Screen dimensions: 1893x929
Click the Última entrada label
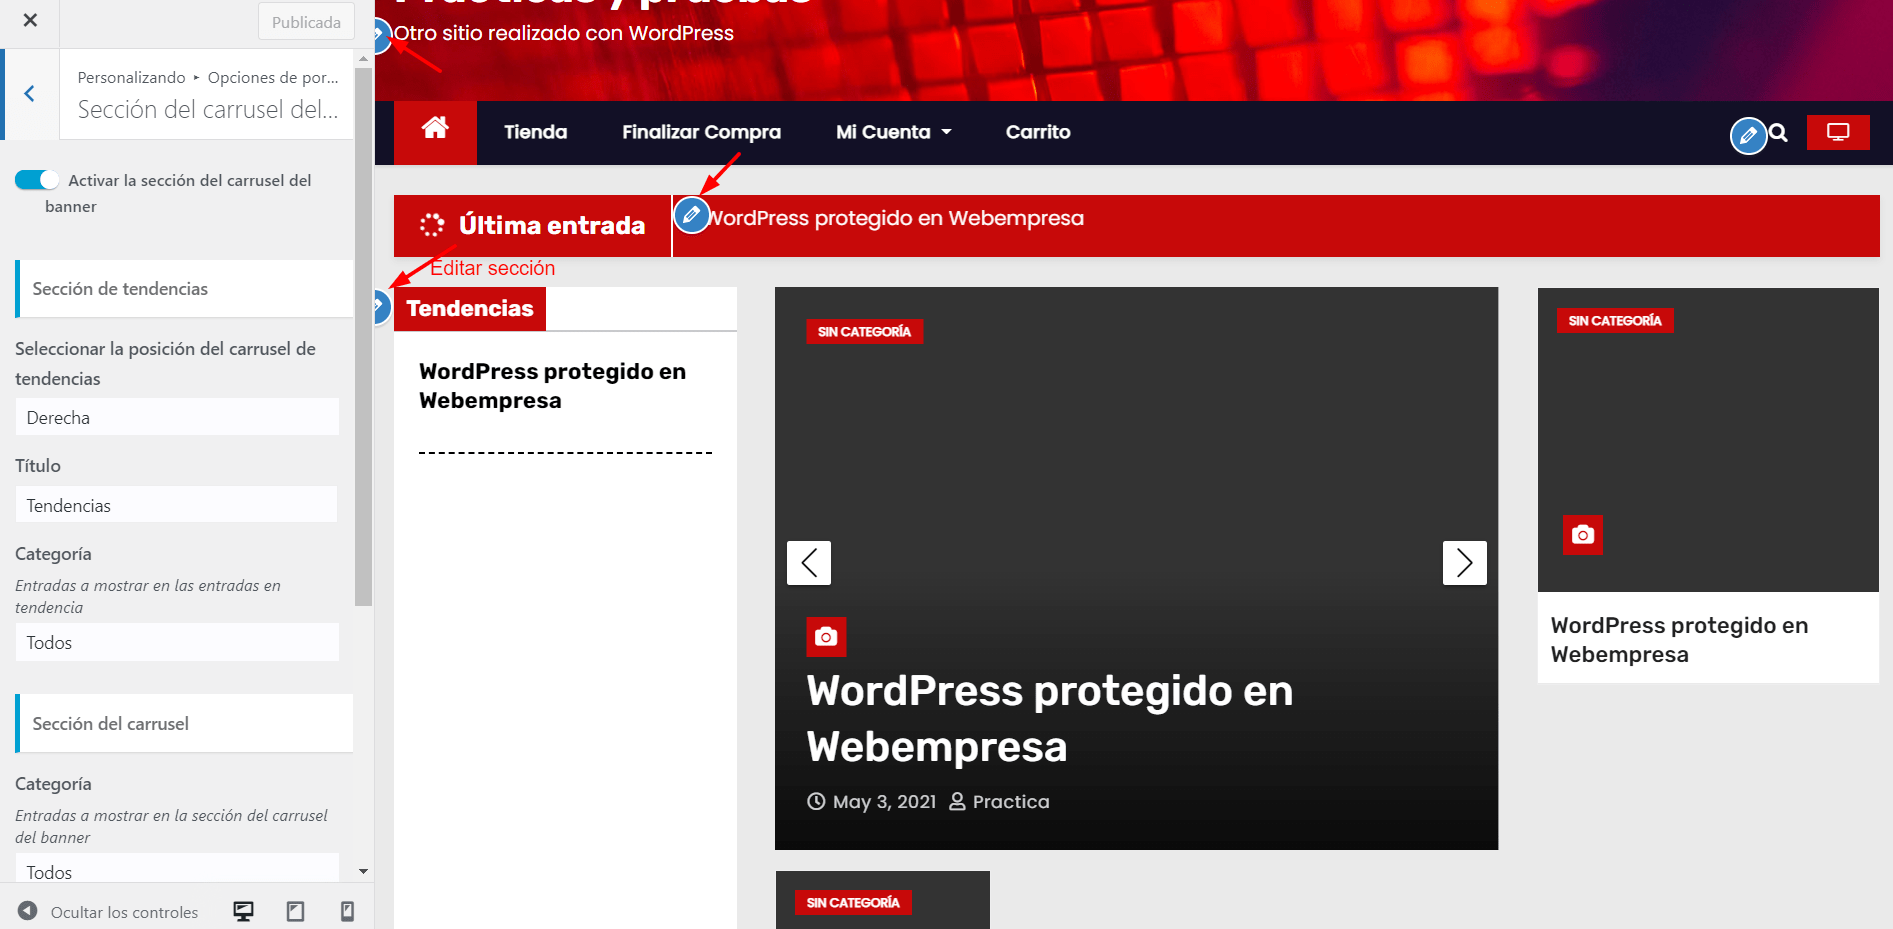551,226
